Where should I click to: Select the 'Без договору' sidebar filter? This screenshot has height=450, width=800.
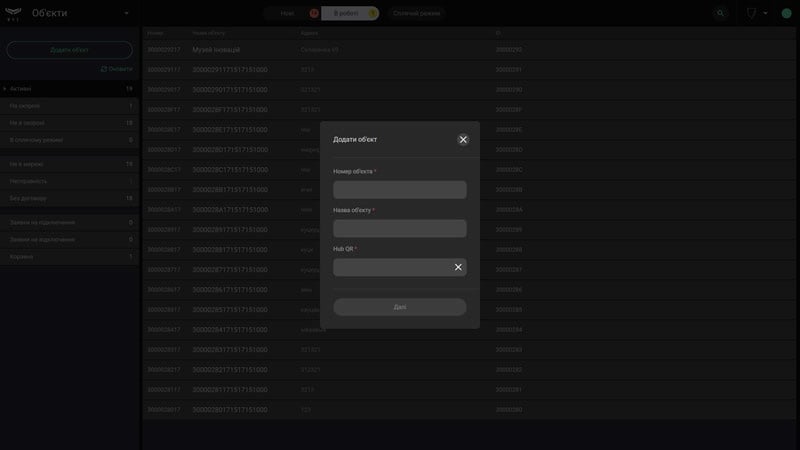point(69,198)
